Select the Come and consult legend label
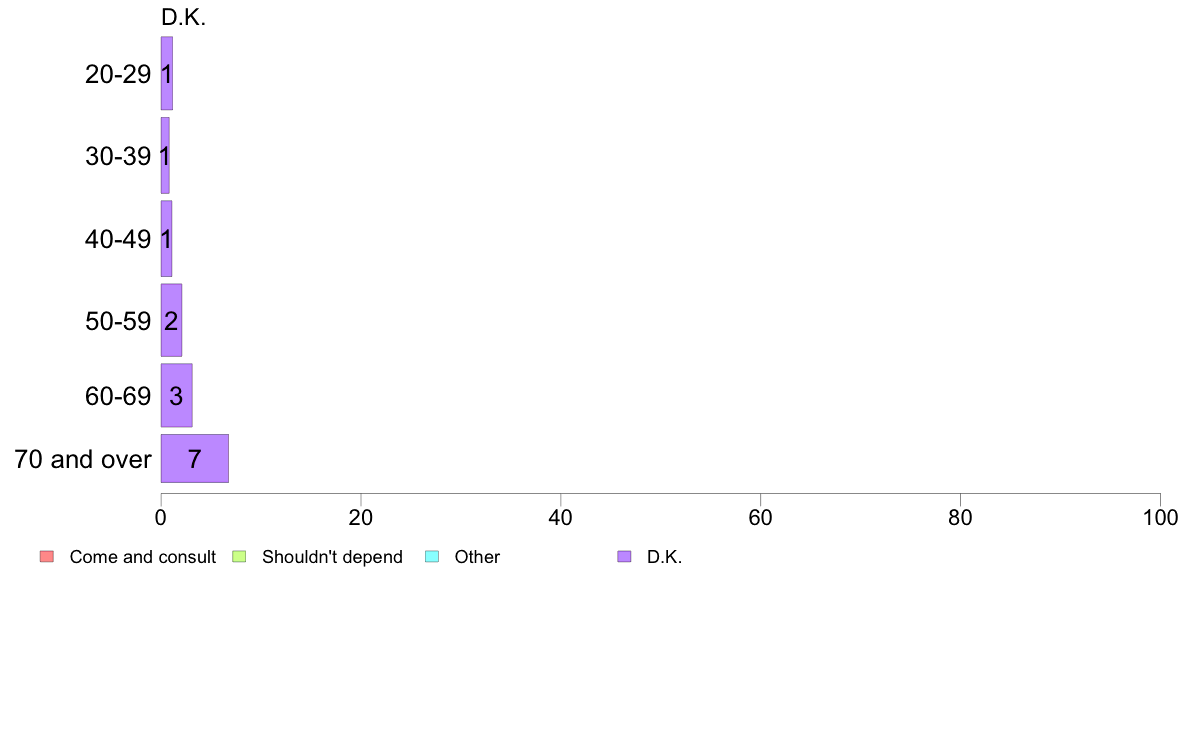The image size is (1188, 736). click(x=142, y=557)
